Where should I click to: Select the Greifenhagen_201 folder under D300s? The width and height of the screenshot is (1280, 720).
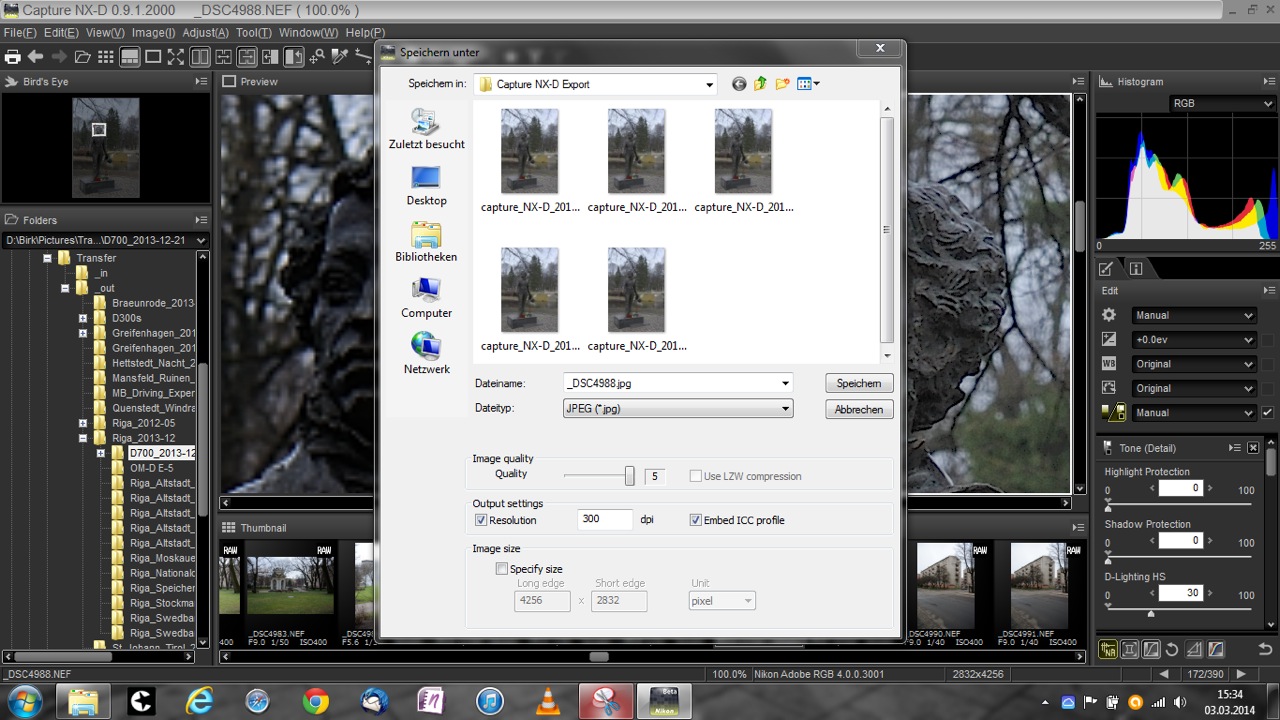(153, 333)
